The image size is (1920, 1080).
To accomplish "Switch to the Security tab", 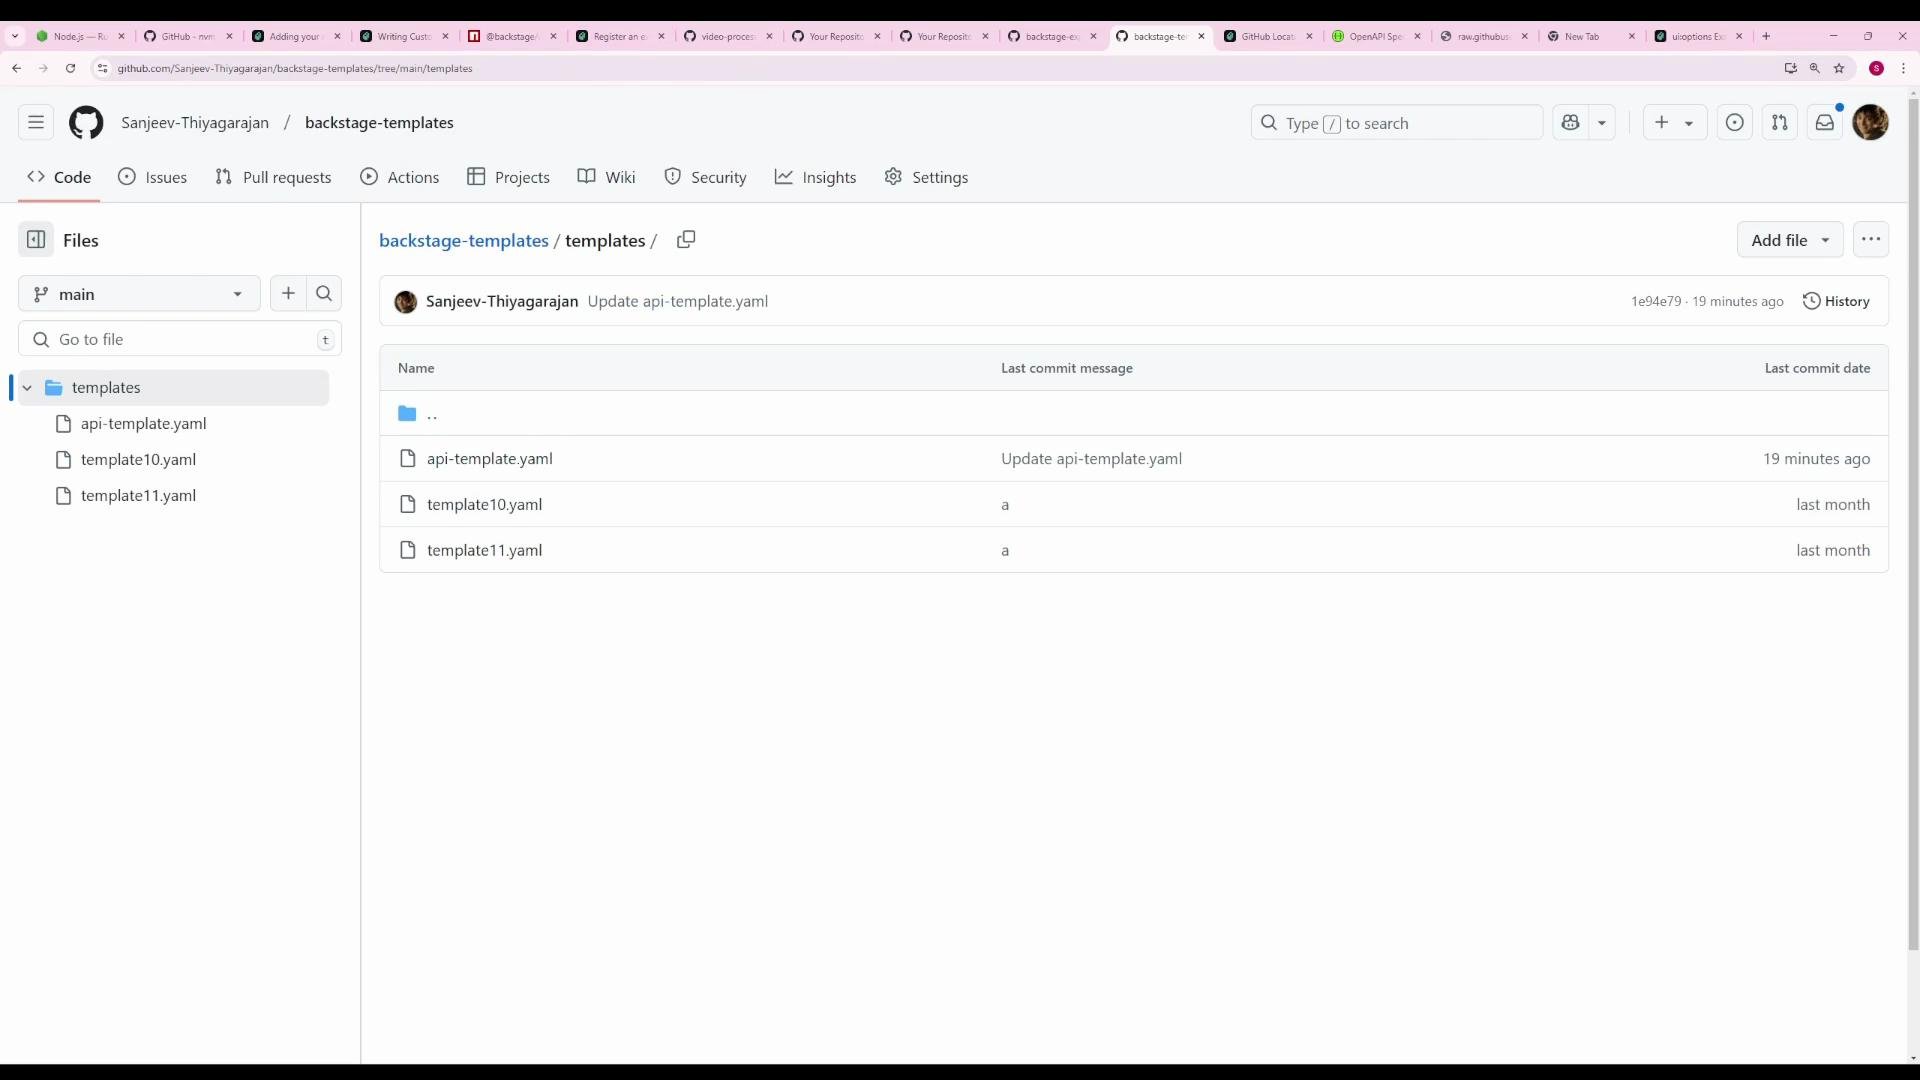I will 705,177.
